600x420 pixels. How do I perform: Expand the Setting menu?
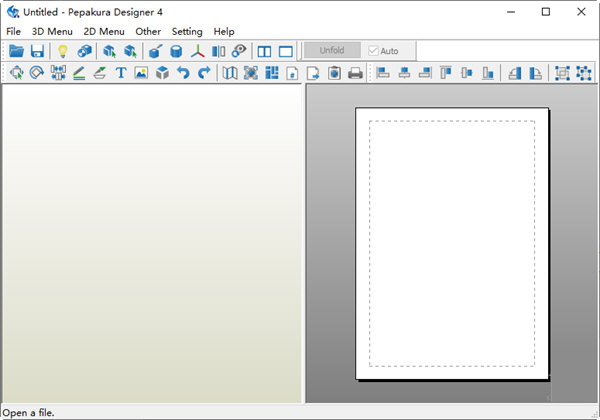187,31
